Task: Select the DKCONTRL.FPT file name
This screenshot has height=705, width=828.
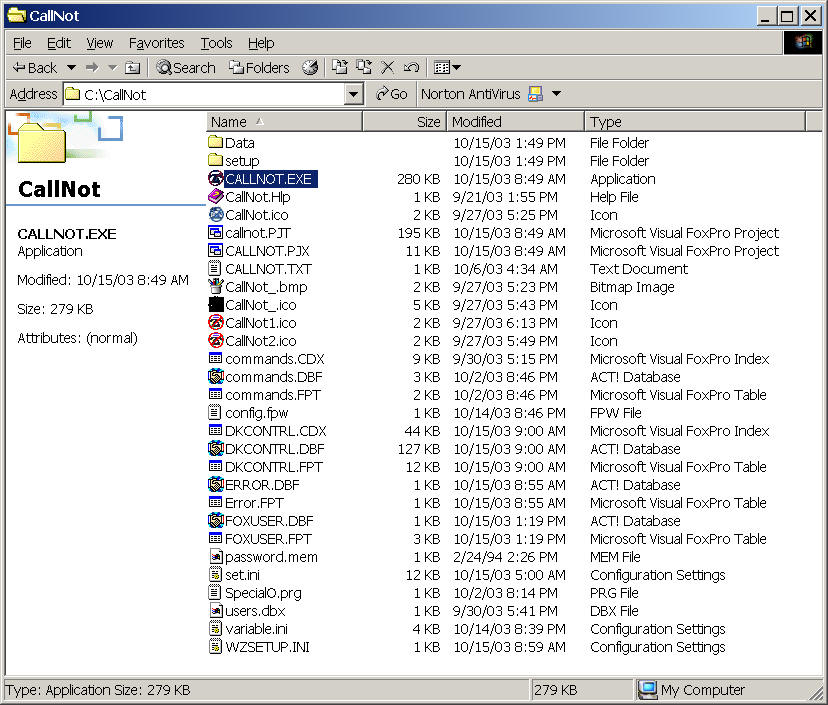Action: 274,467
